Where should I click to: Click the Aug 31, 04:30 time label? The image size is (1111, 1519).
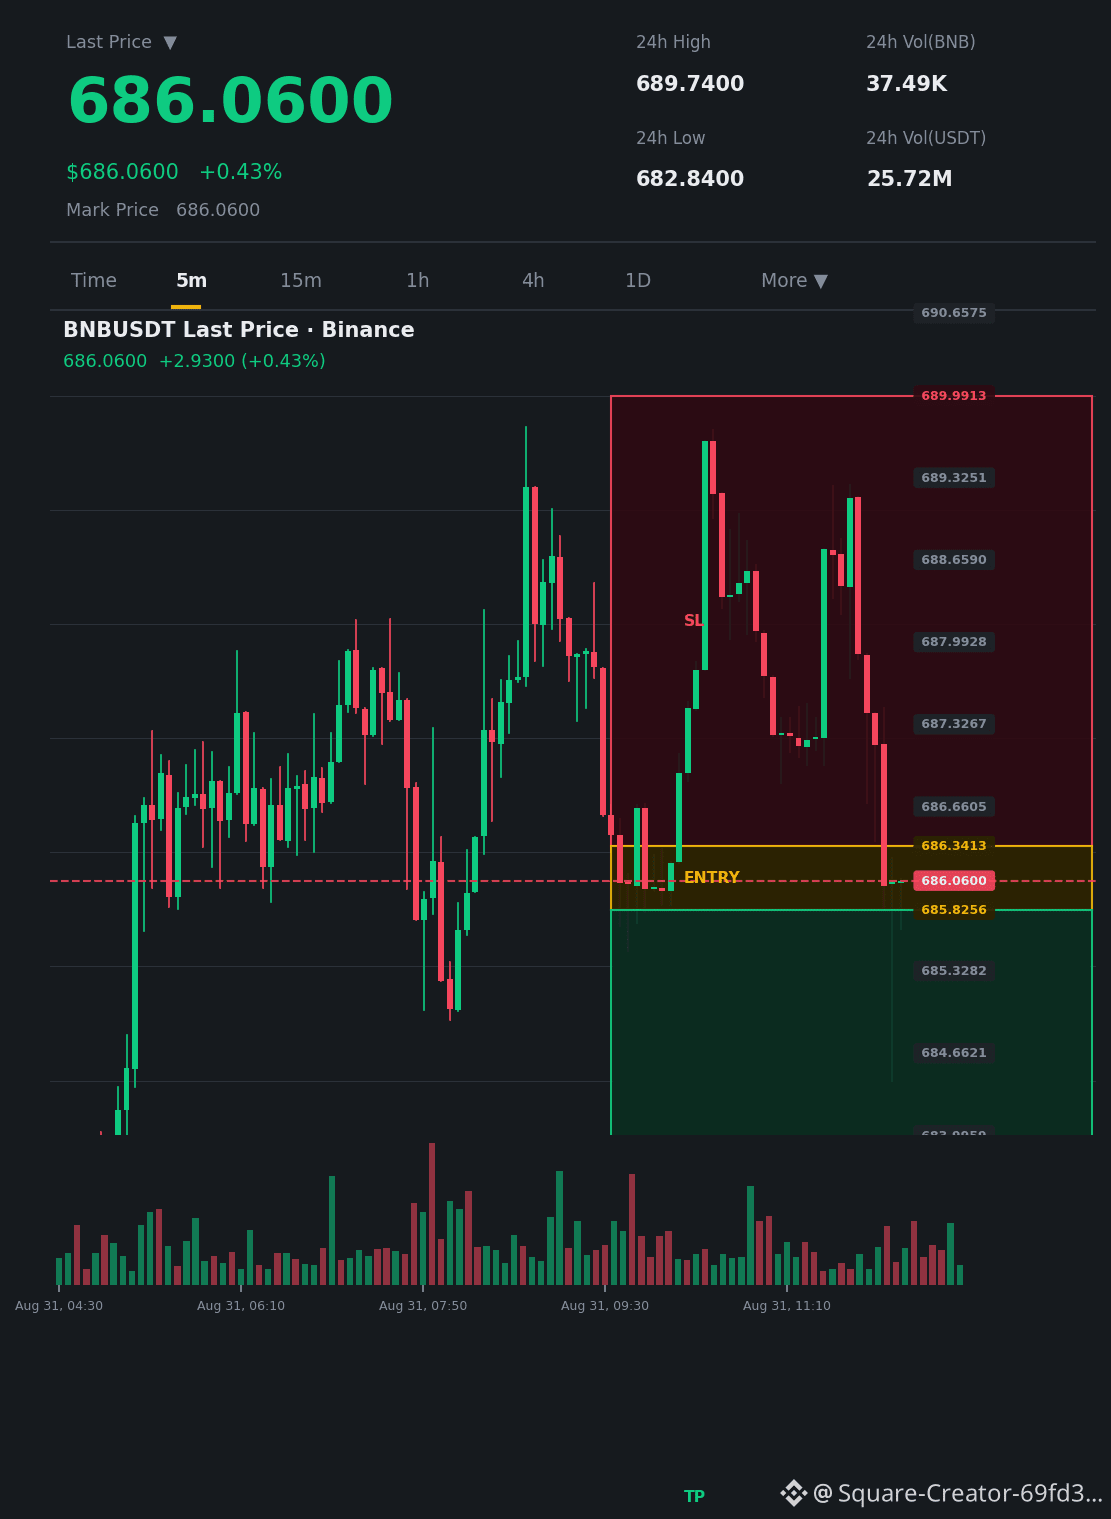(59, 1306)
